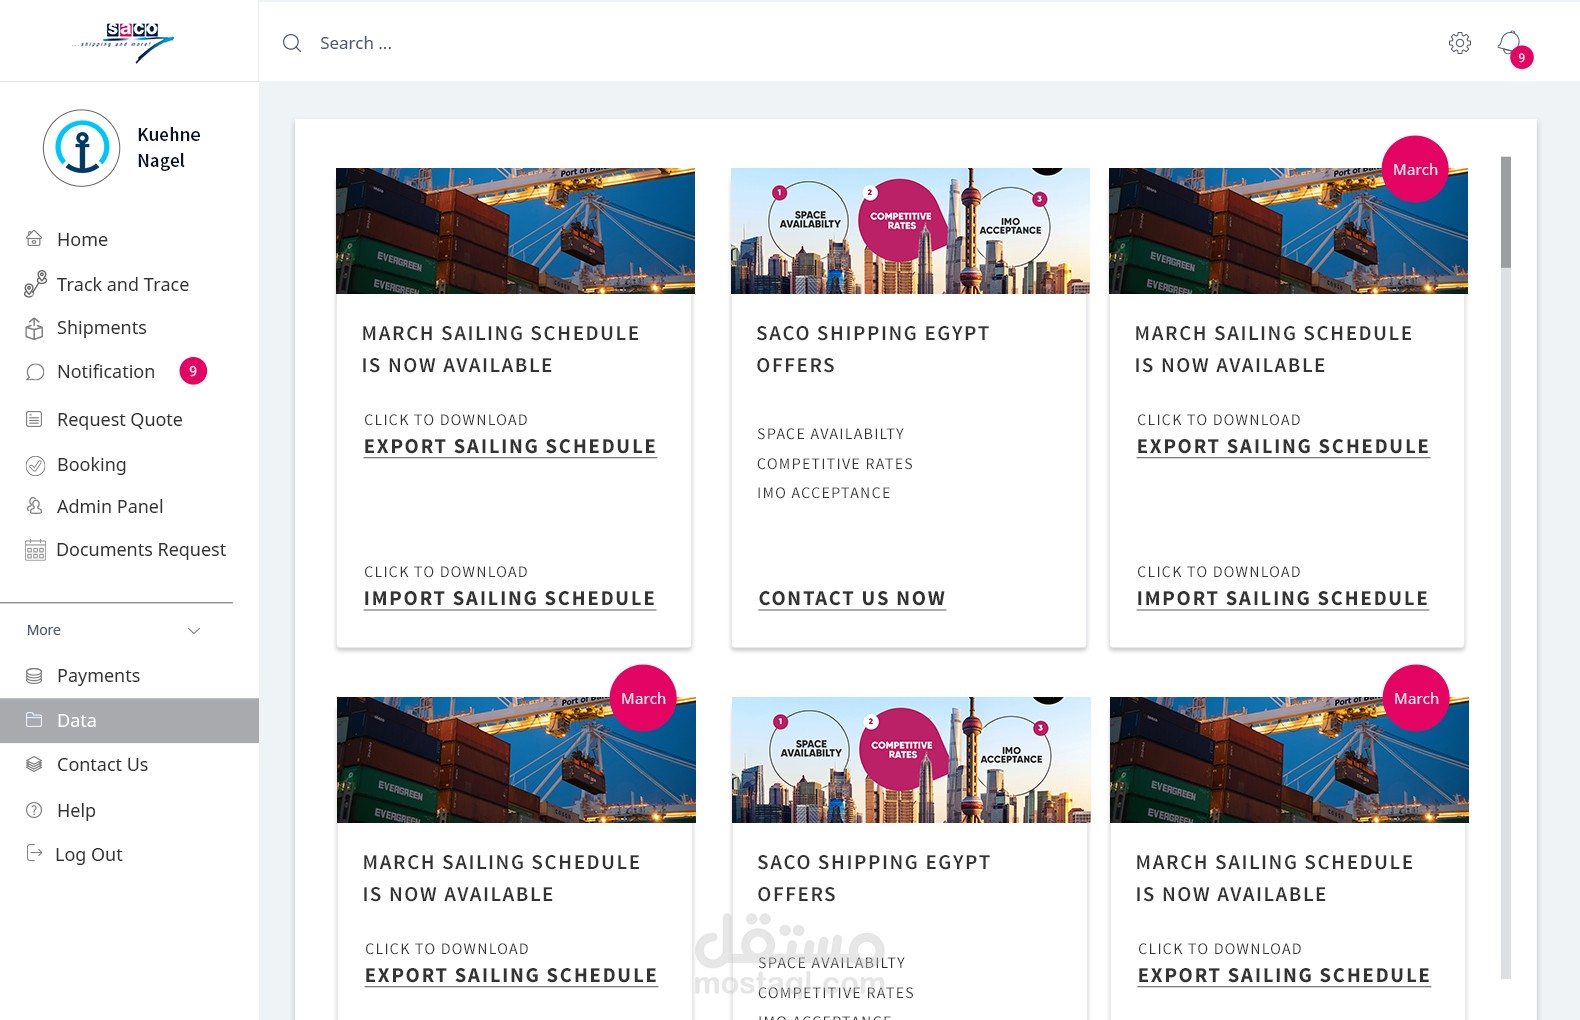The height and width of the screenshot is (1020, 1580).
Task: Click the SACO logo
Action: point(125,42)
